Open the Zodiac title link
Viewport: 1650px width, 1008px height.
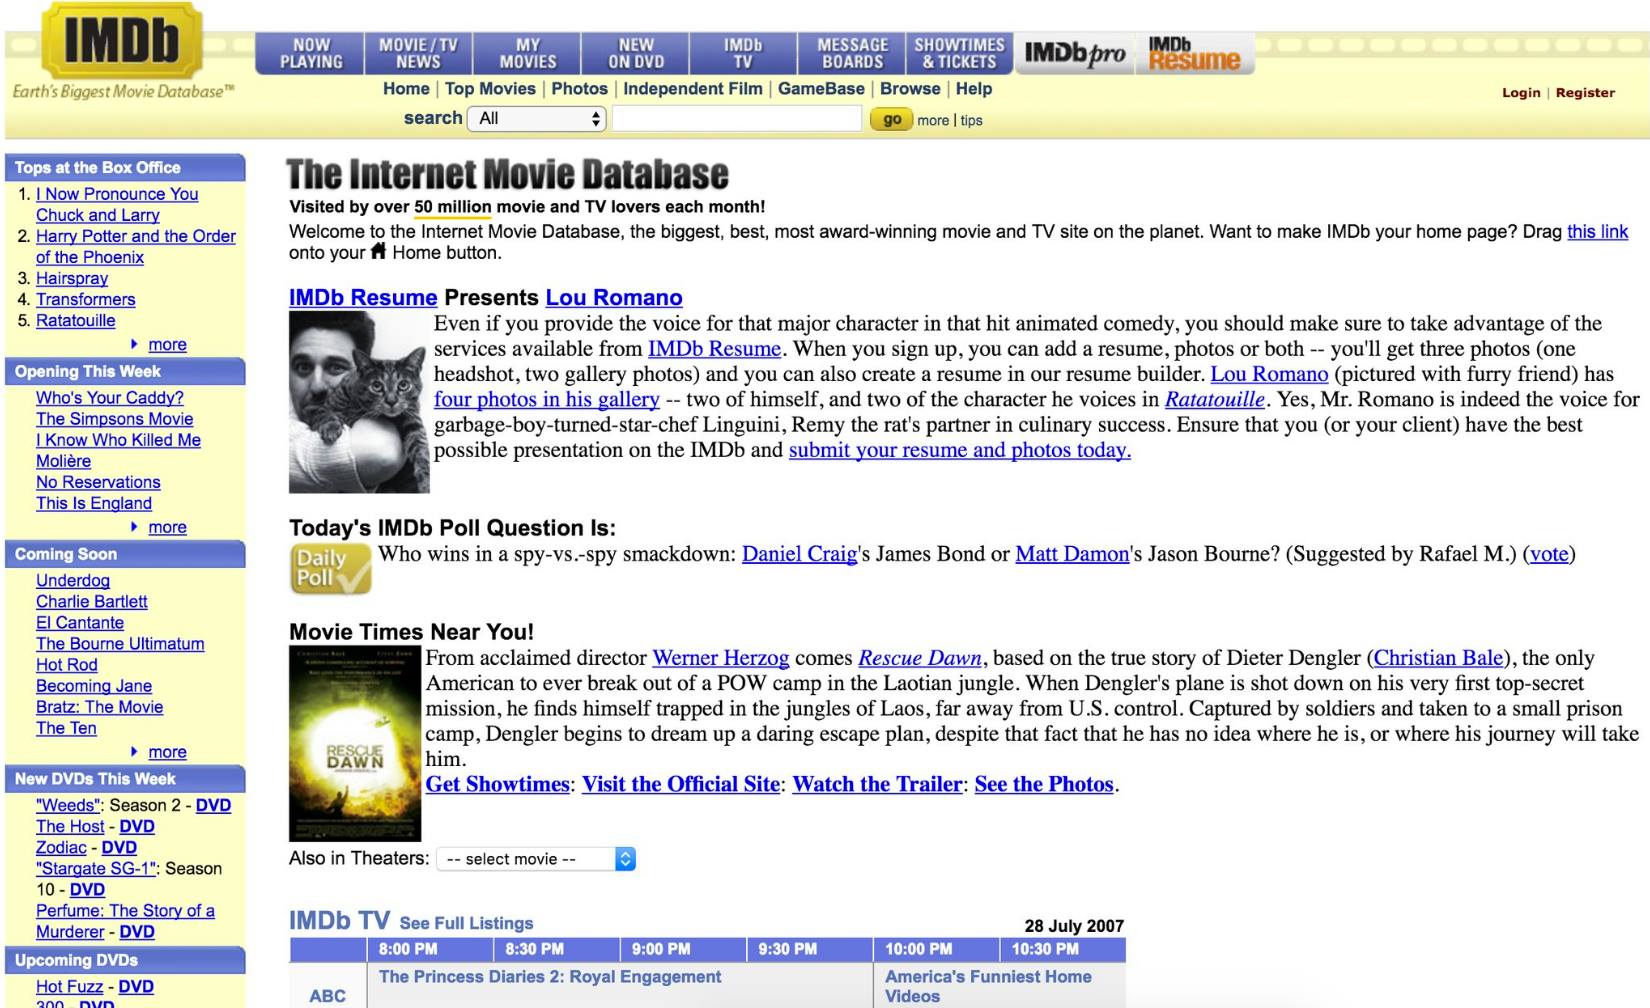pos(61,848)
